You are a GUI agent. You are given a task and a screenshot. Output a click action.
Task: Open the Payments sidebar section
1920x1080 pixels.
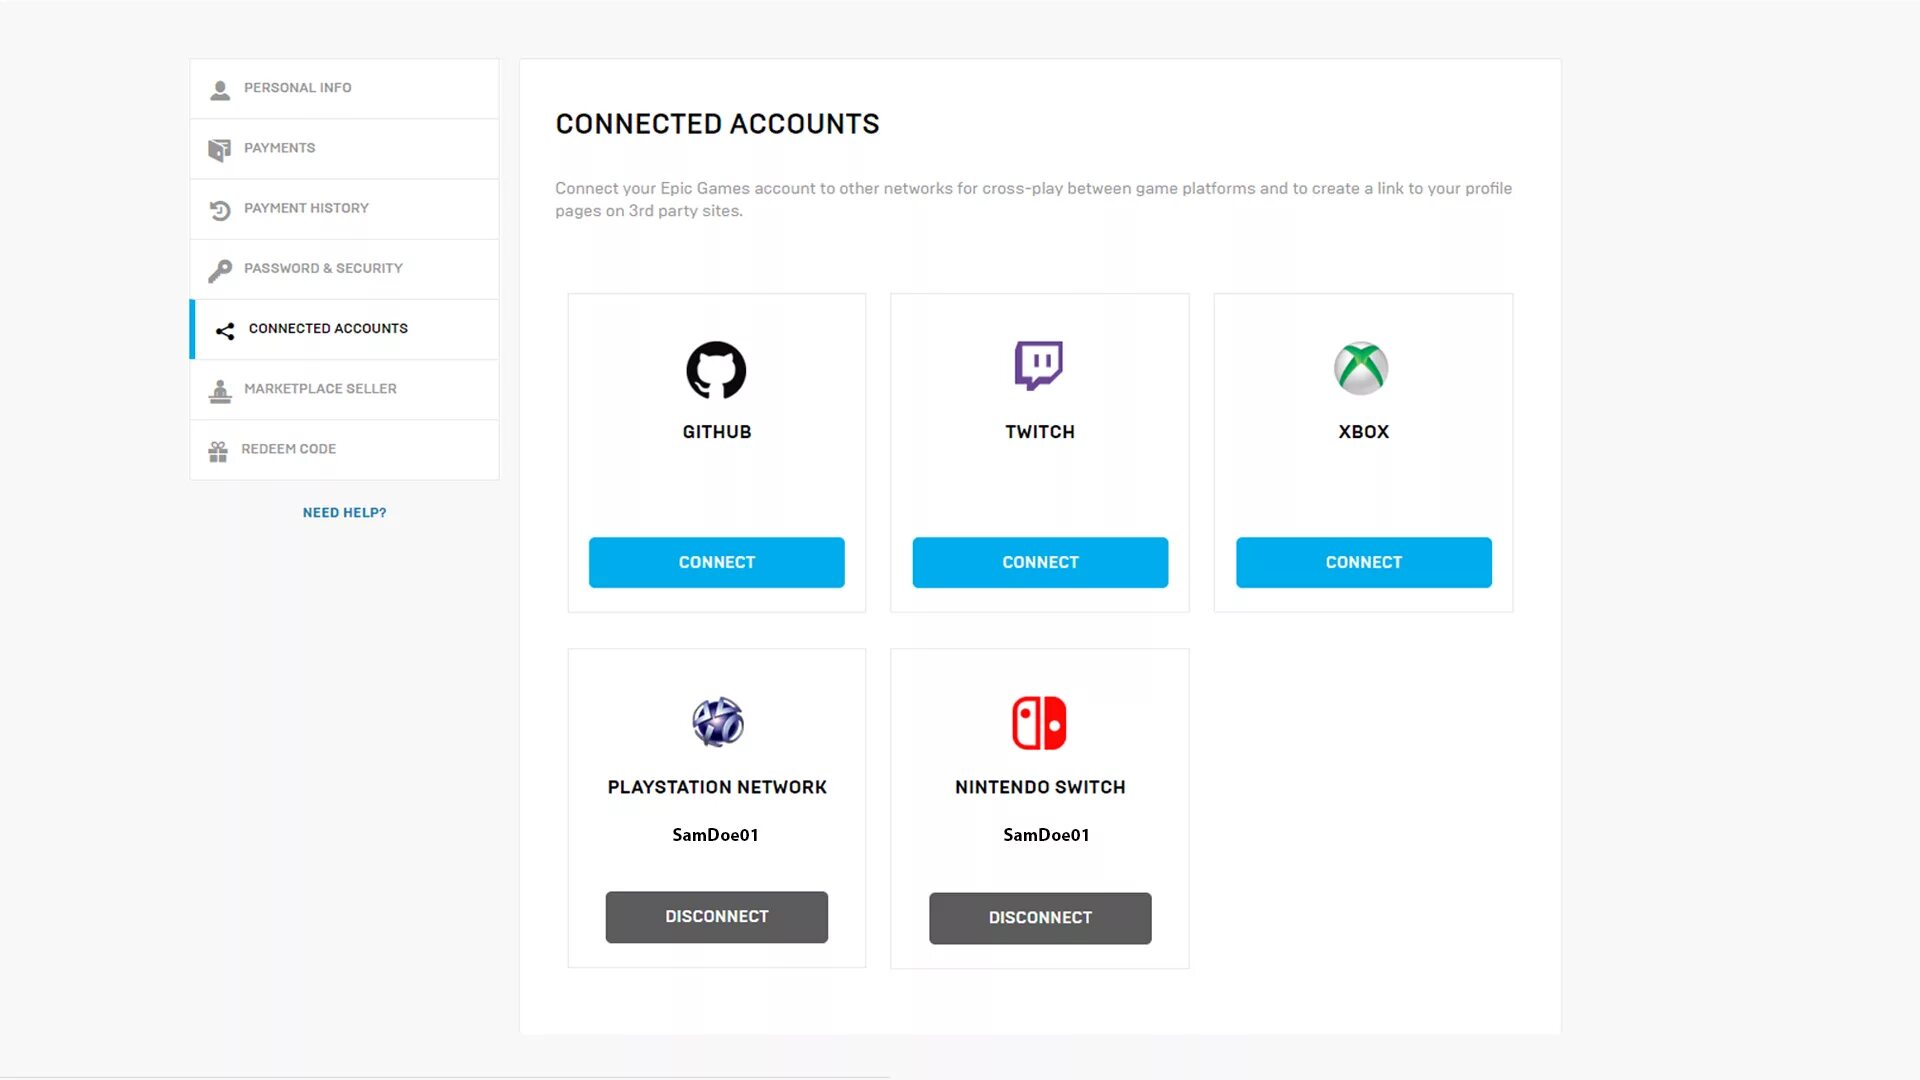click(280, 148)
